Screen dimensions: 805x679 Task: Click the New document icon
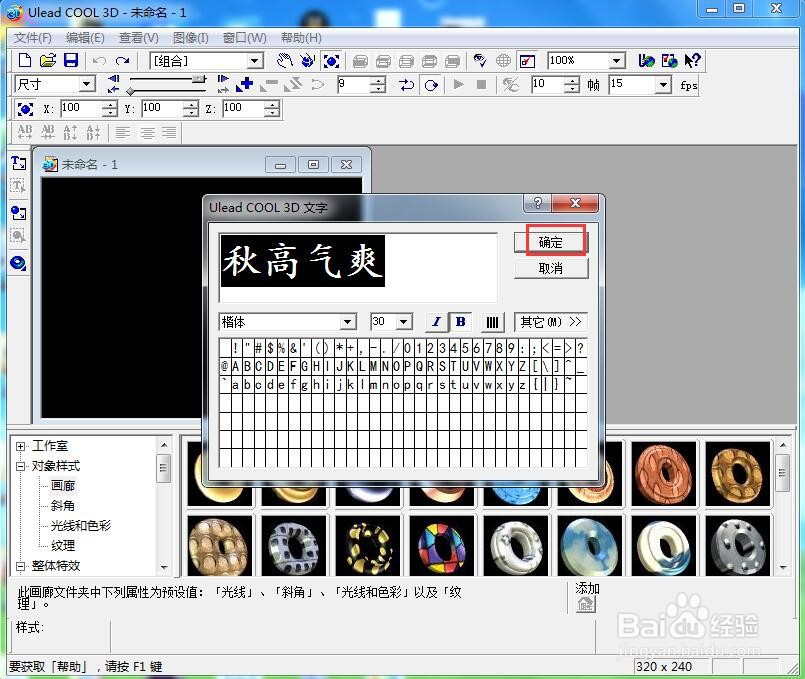click(x=24, y=61)
